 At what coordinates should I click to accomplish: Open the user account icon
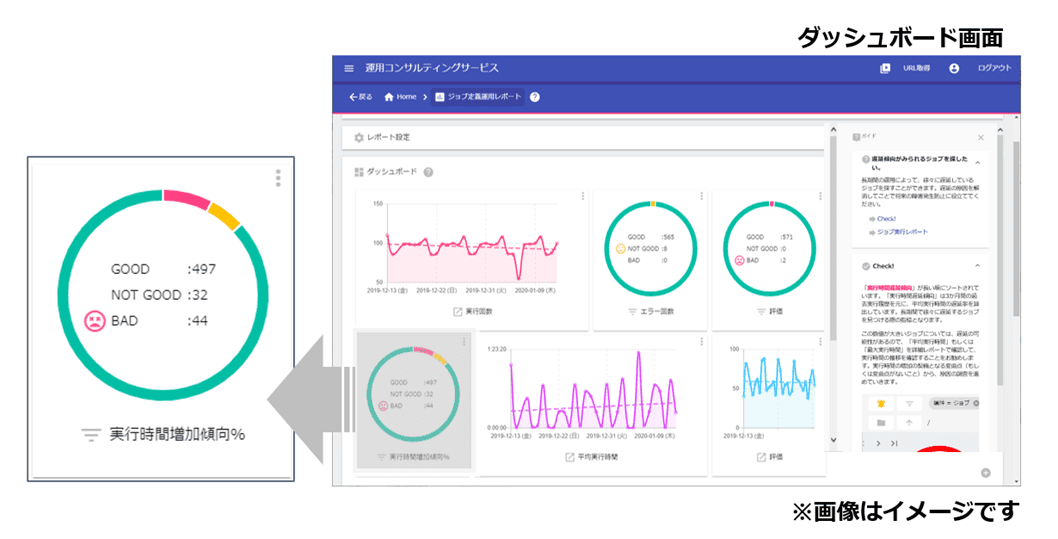pos(953,68)
